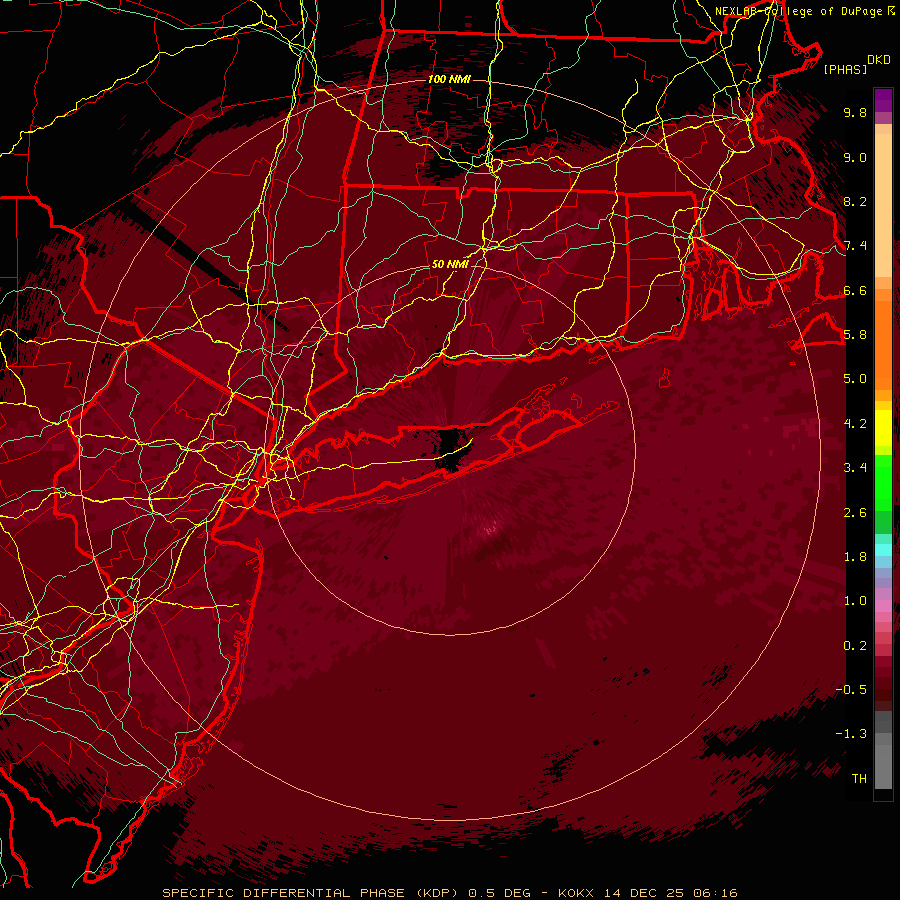
Task: Click the cyan segment of the color bar
Action: pos(883,550)
